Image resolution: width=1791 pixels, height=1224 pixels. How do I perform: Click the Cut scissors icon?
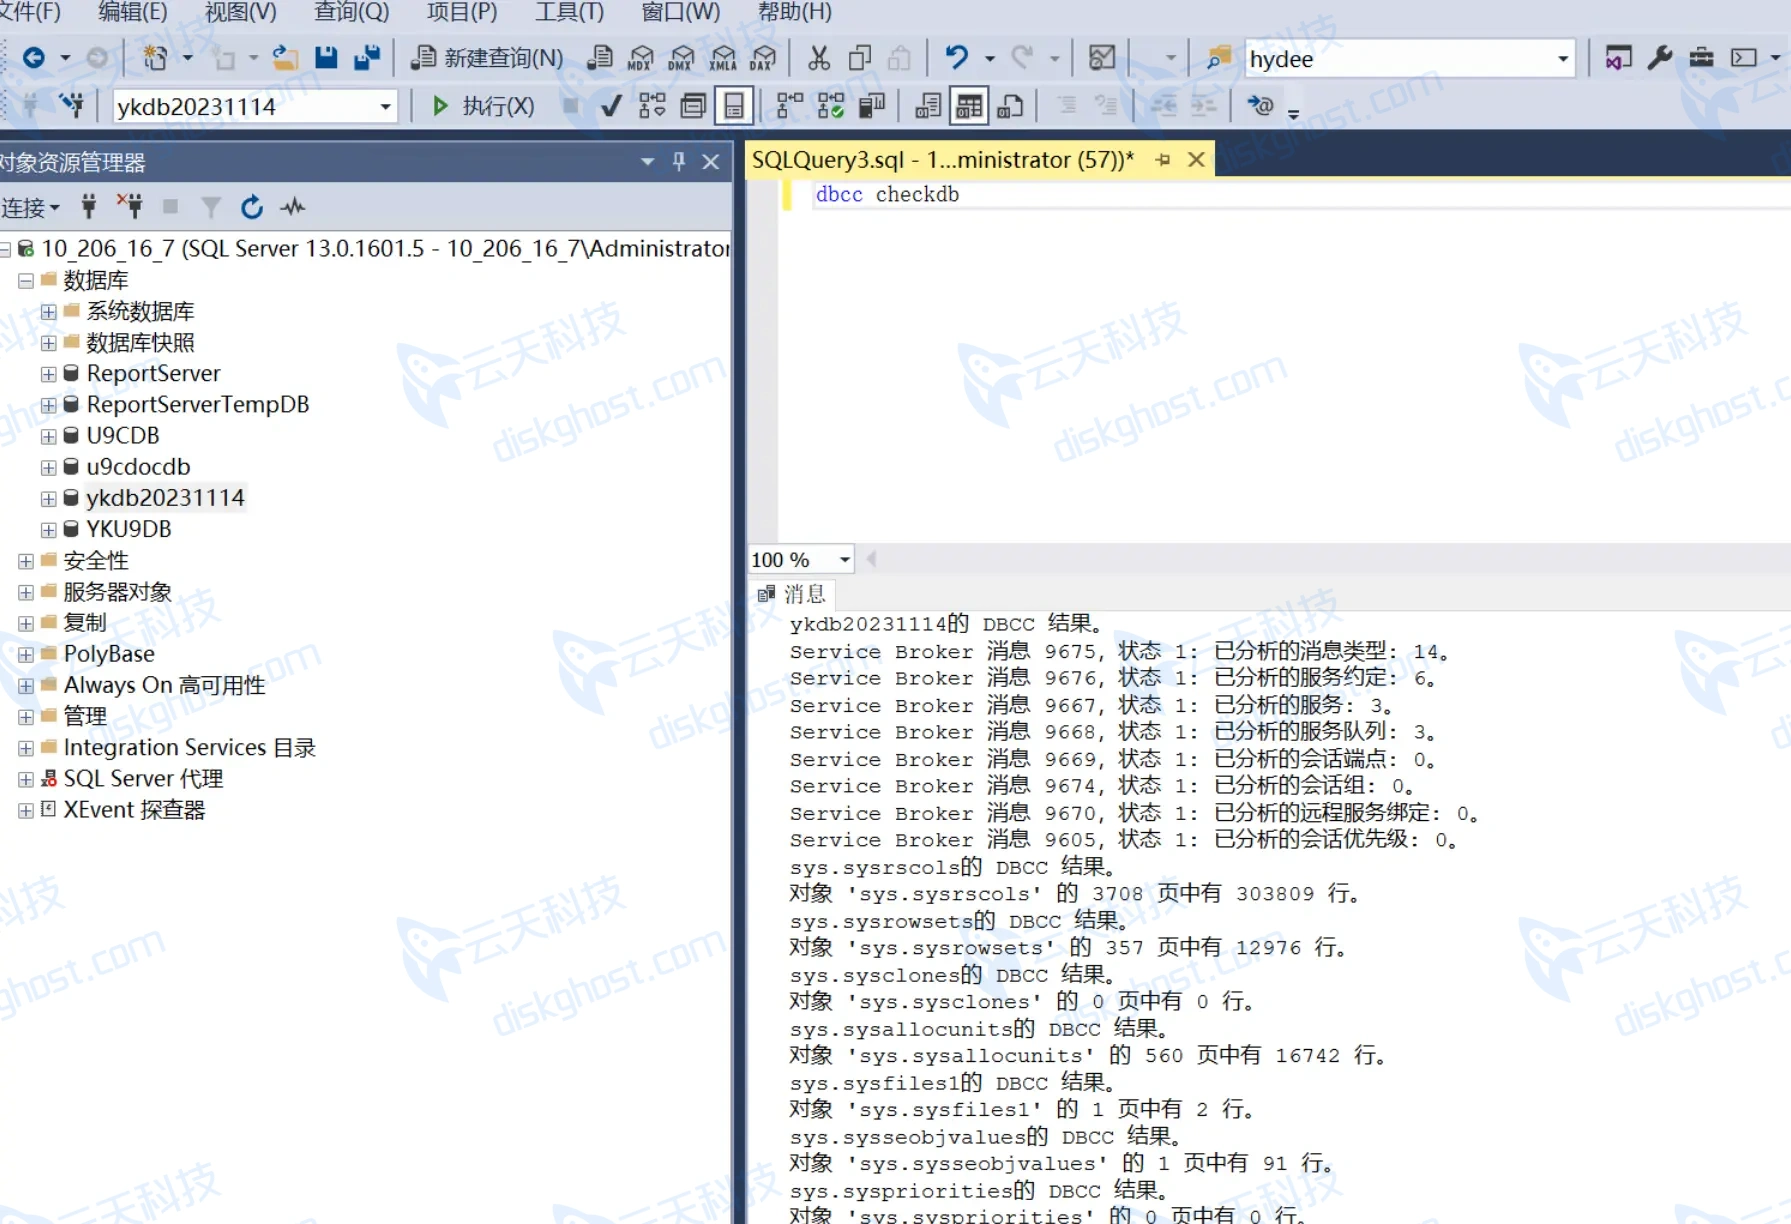tap(819, 58)
